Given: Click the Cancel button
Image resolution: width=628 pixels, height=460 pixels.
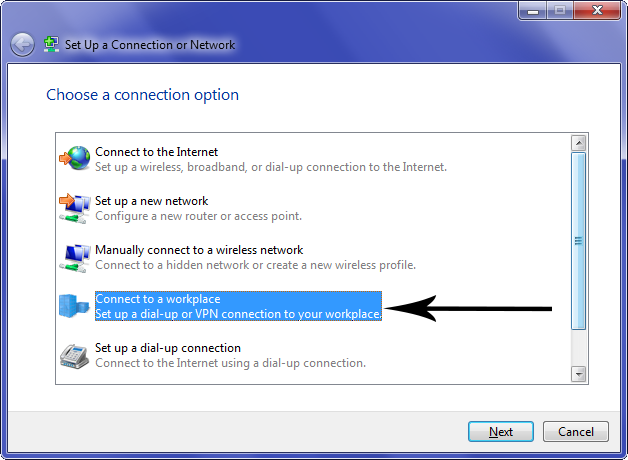Looking at the screenshot, I should coord(576,432).
